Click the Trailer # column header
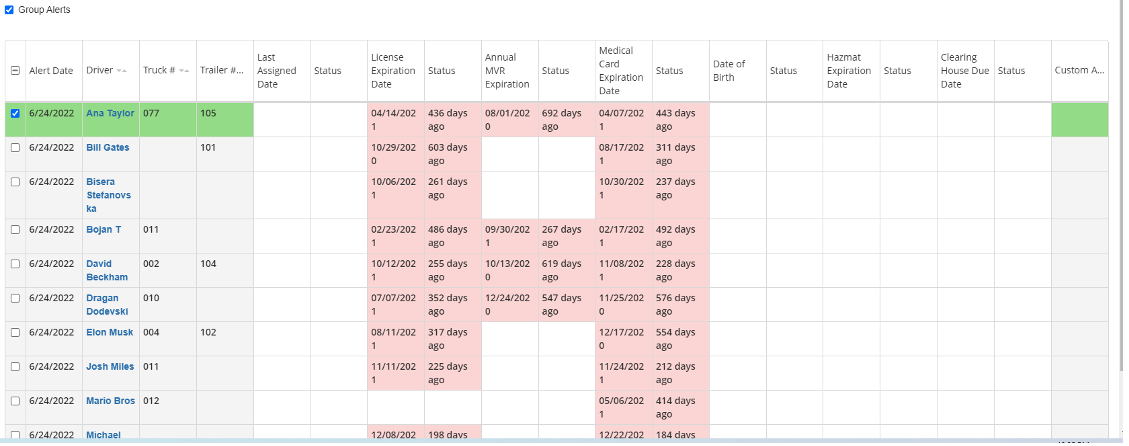The height and width of the screenshot is (446, 1129). pos(224,71)
